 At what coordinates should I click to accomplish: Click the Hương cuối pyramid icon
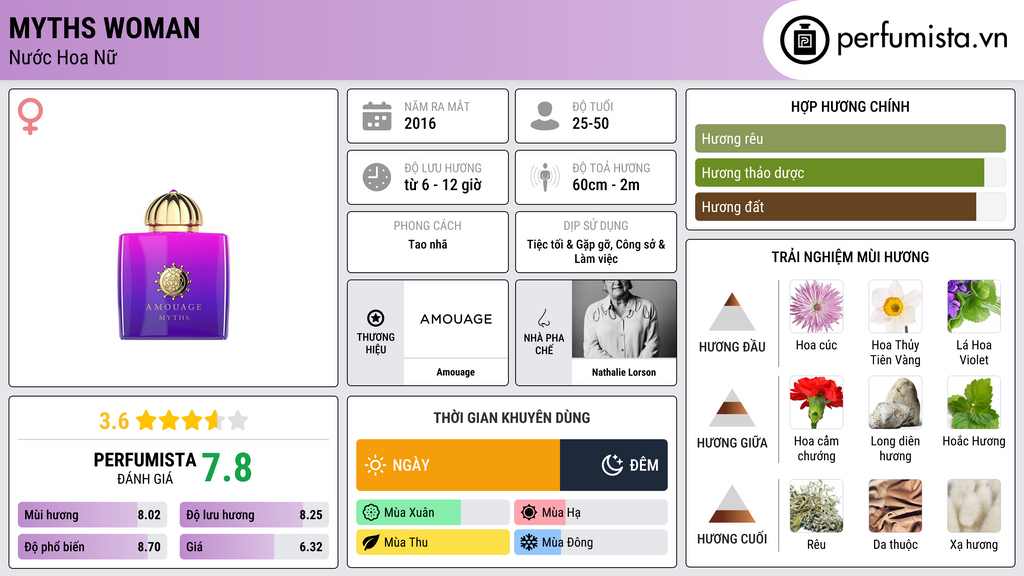[x=732, y=504]
